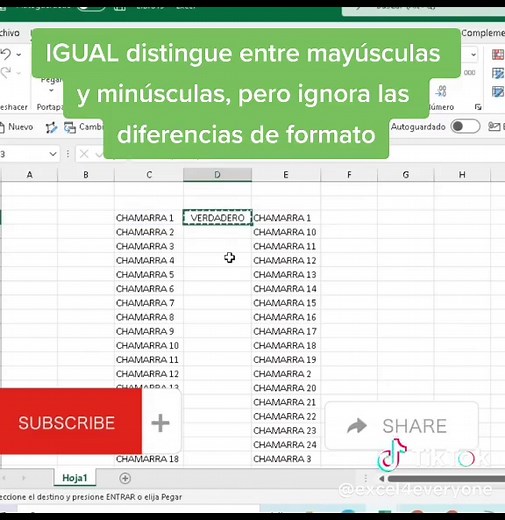Select column H header
The width and height of the screenshot is (505, 520).
click(462, 175)
